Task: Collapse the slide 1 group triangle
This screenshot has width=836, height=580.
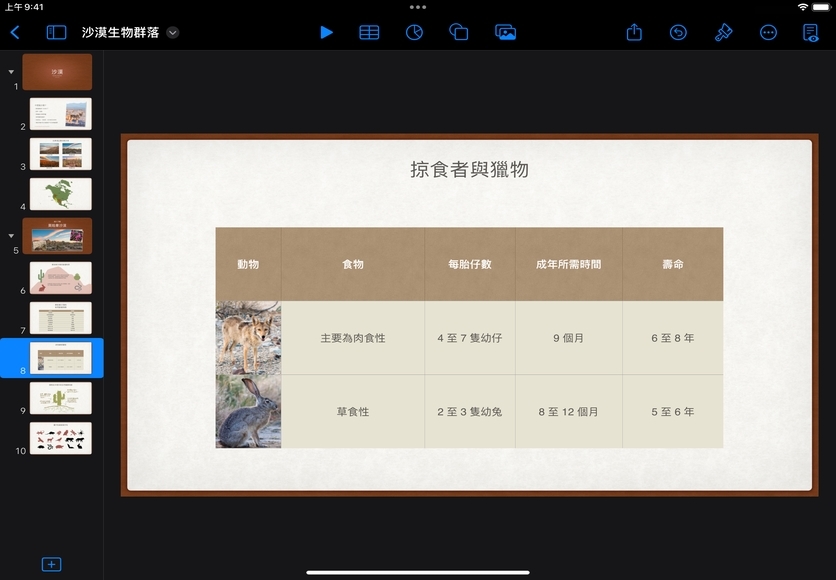Action: (x=11, y=72)
